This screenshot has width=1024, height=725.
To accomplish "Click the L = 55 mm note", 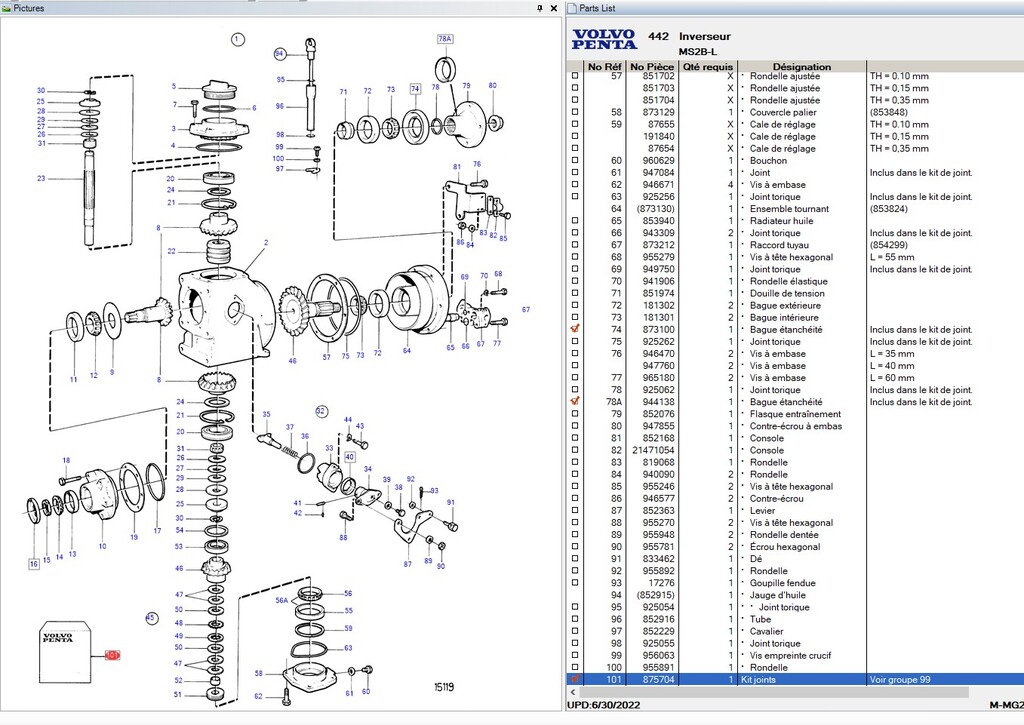I will (892, 257).
